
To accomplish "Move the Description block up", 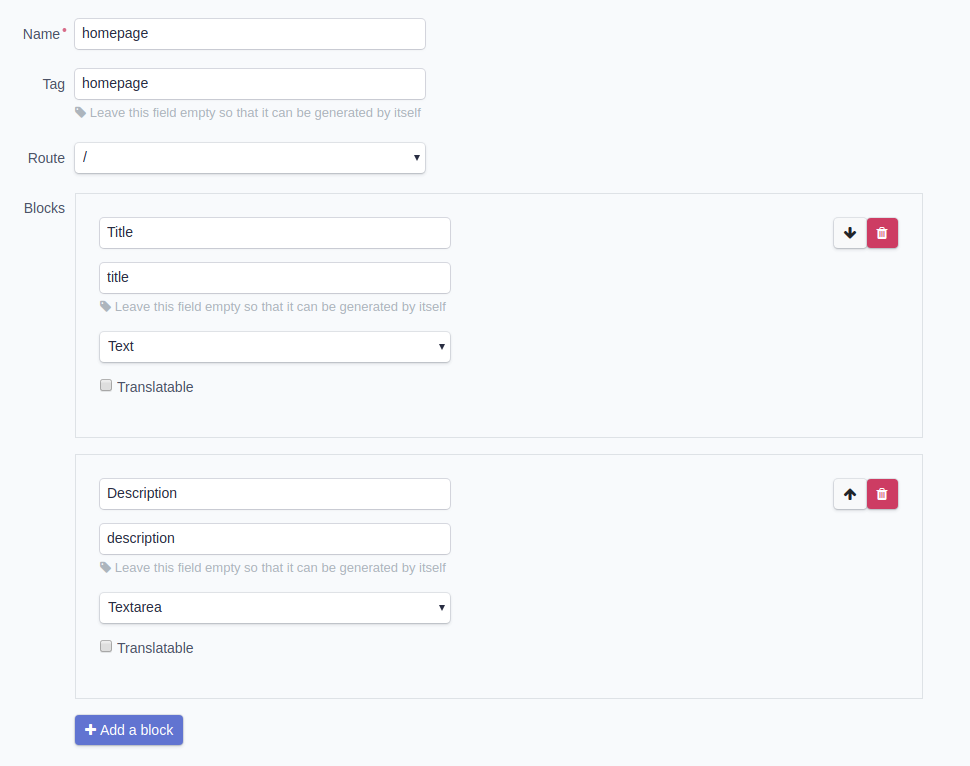I will 850,494.
